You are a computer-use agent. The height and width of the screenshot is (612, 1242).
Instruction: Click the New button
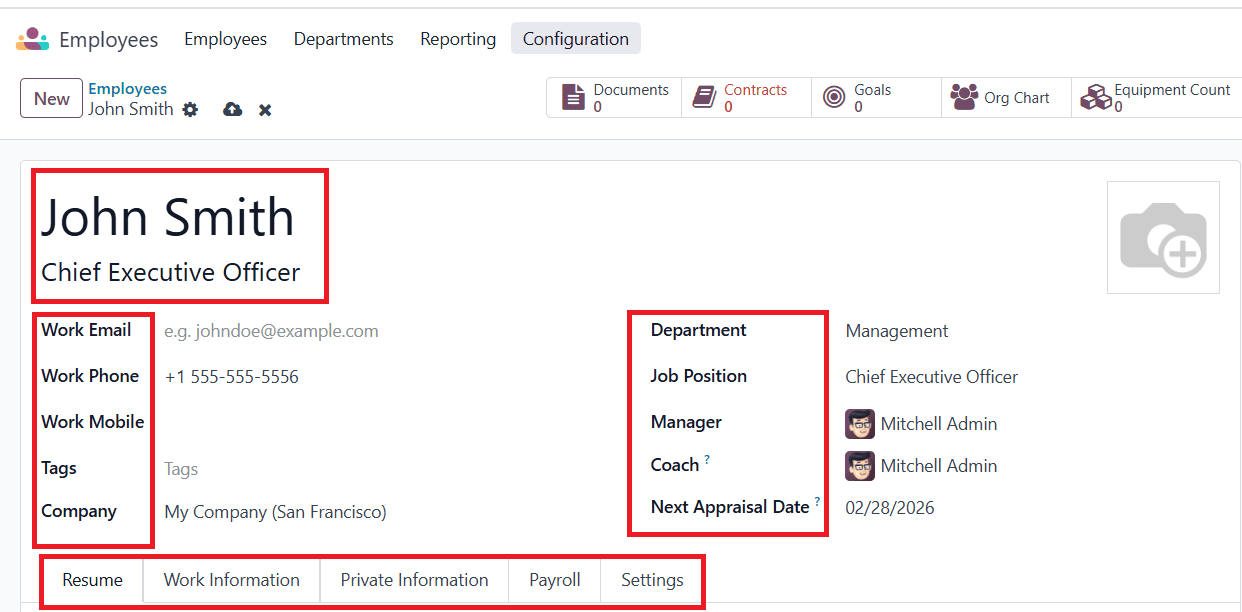pos(51,99)
